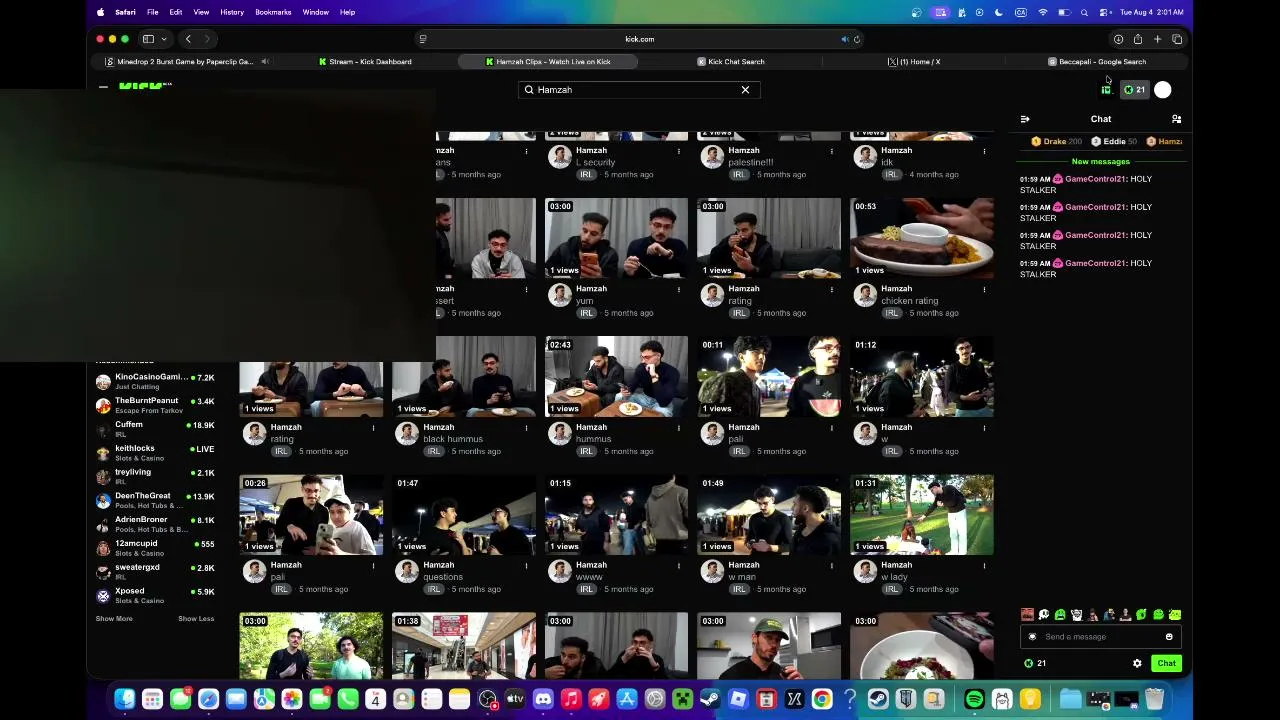Go back using Safari back arrow
The height and width of the screenshot is (720, 1280).
[188, 39]
